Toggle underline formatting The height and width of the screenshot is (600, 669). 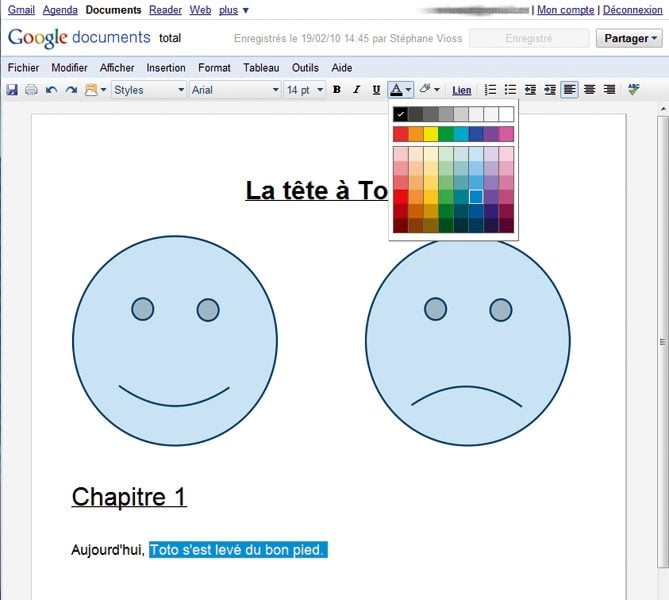(x=376, y=90)
